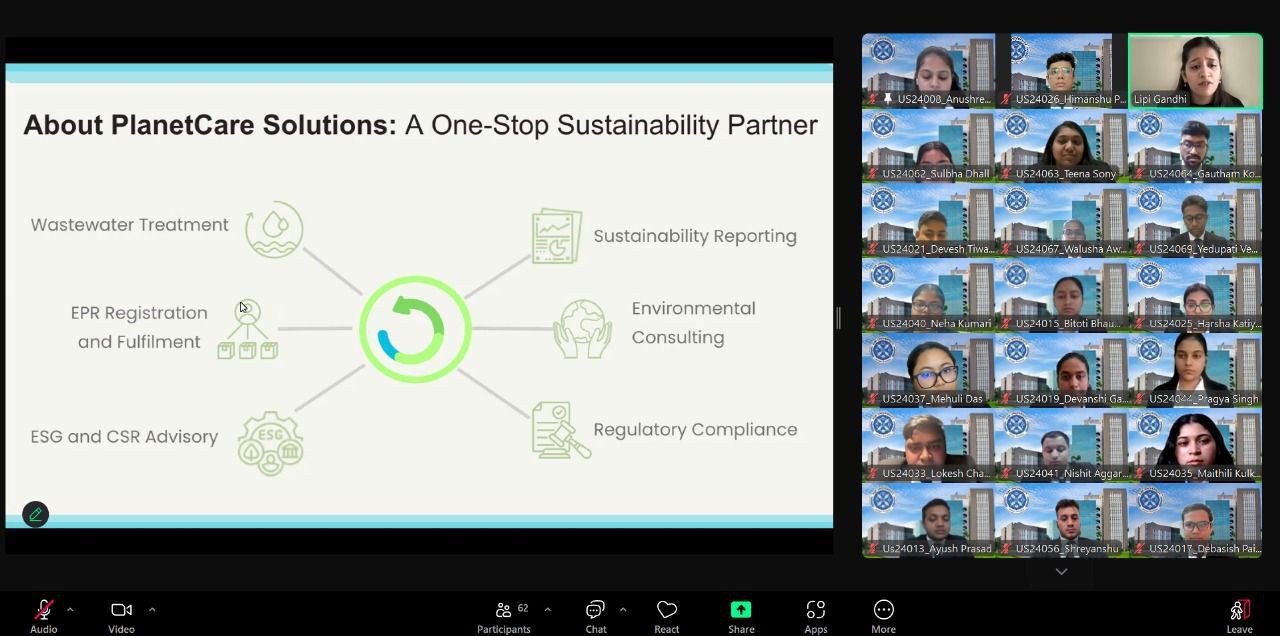Click the EPR Registration boxes icon
This screenshot has width=1280, height=636.
click(x=247, y=329)
